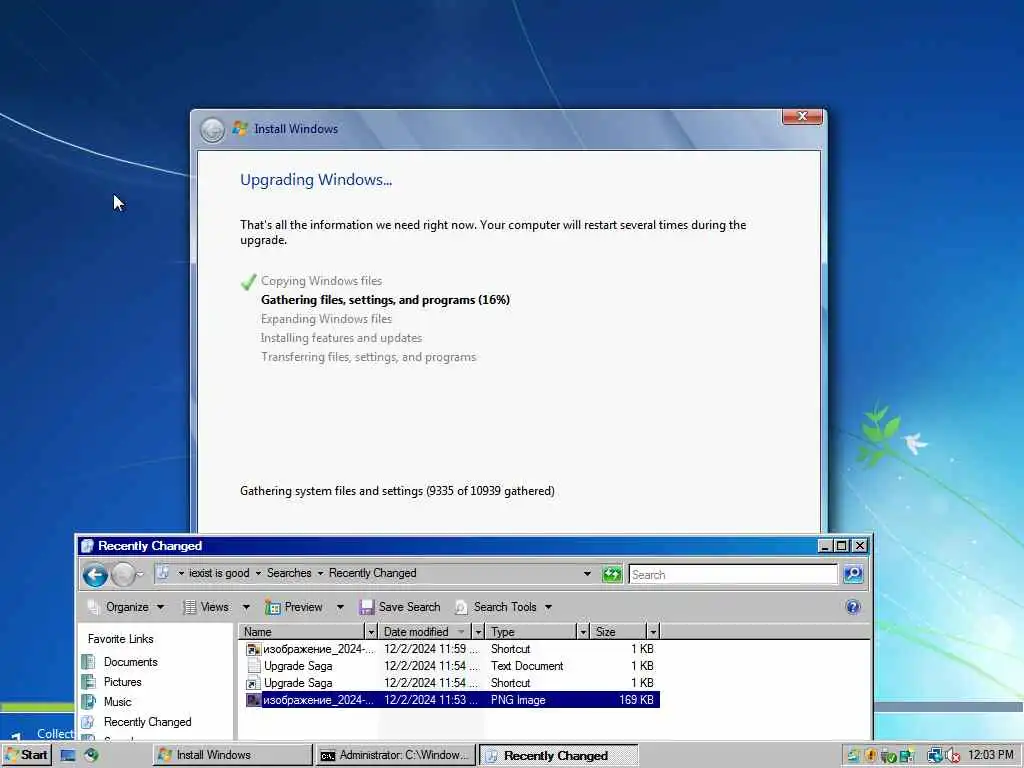Expand the arrow after 'Searches' breadcrumb

pos(320,573)
